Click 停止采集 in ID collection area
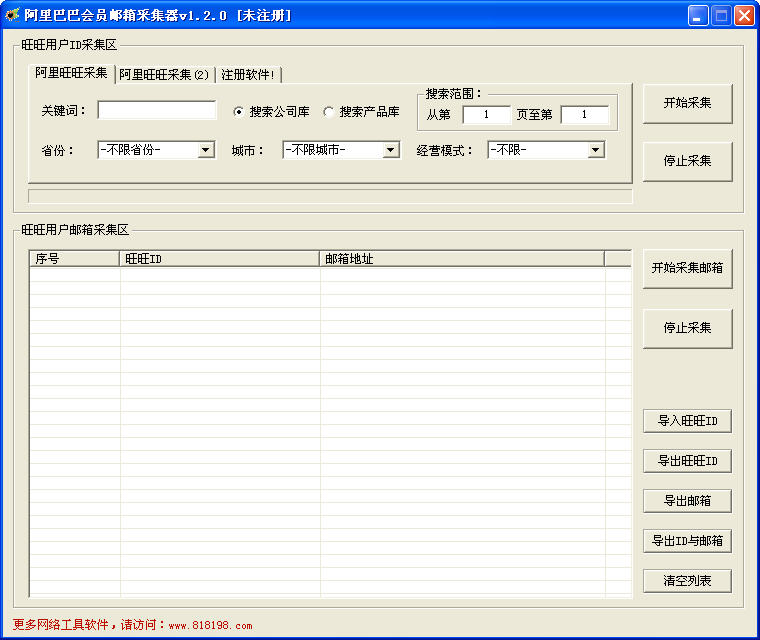The image size is (760, 640). click(687, 161)
